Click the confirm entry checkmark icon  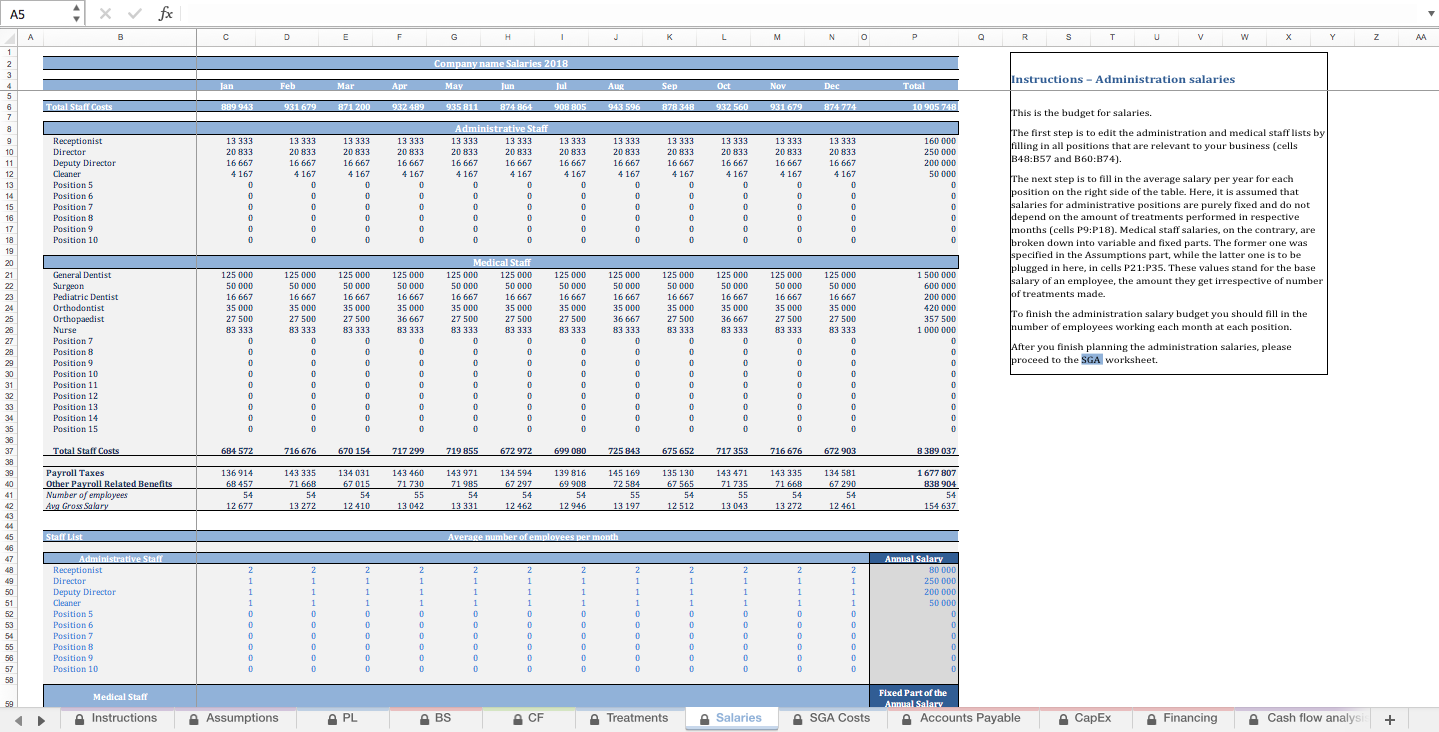pyautogui.click(x=135, y=13)
